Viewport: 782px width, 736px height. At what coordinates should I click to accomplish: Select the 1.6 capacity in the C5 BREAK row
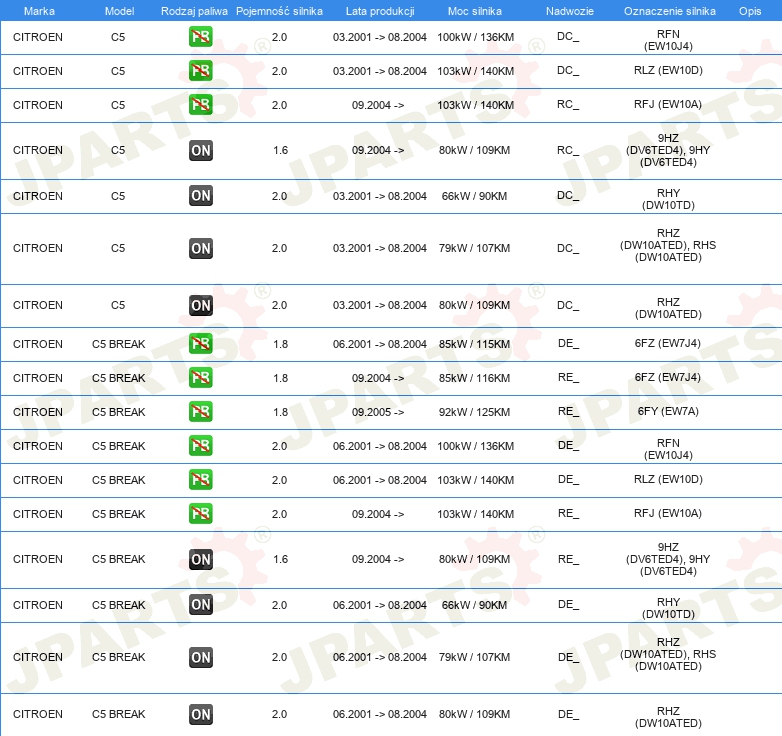coord(280,559)
